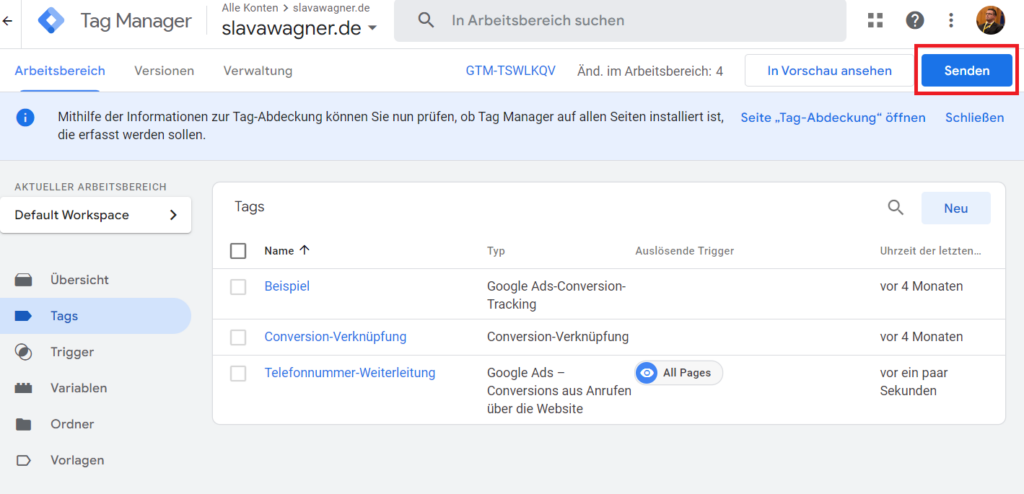The height and width of the screenshot is (494, 1024).
Task: Check the Beispiel tag checkbox
Action: click(238, 287)
